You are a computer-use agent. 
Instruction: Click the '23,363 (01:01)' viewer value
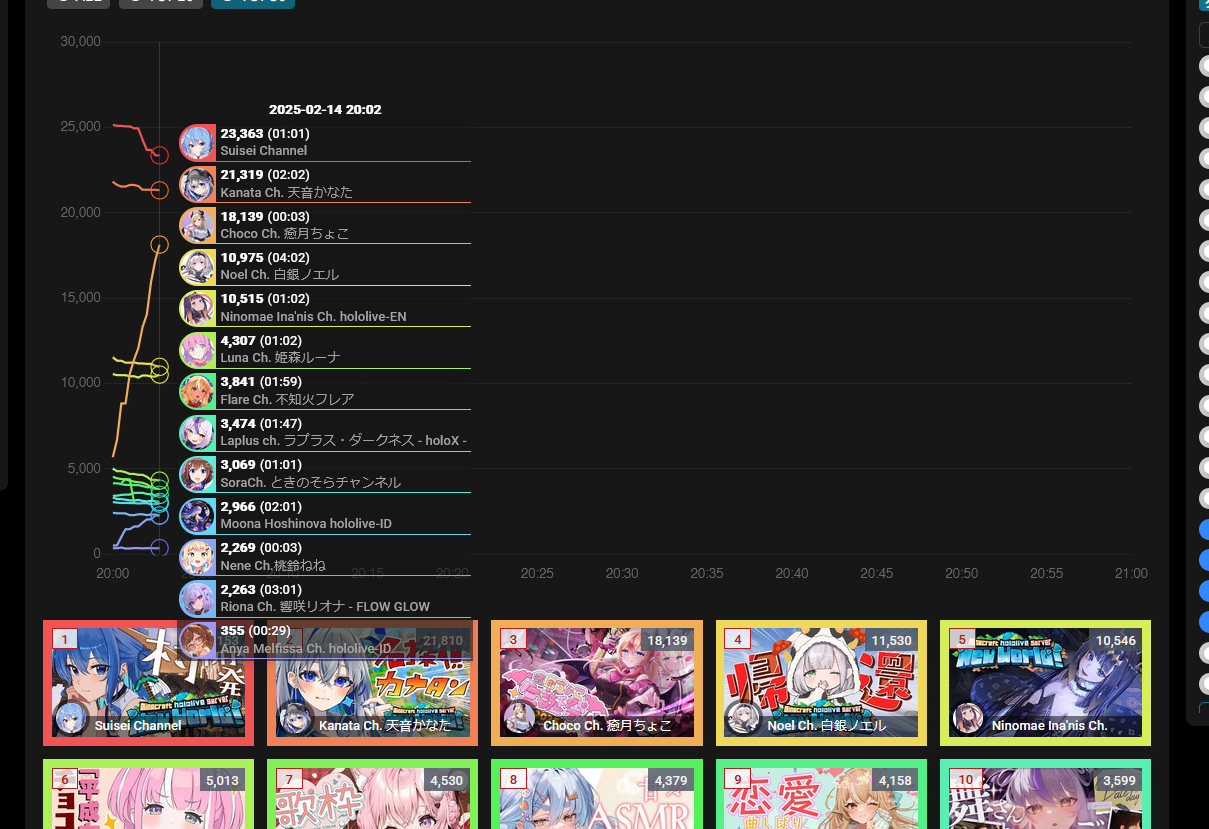point(265,133)
